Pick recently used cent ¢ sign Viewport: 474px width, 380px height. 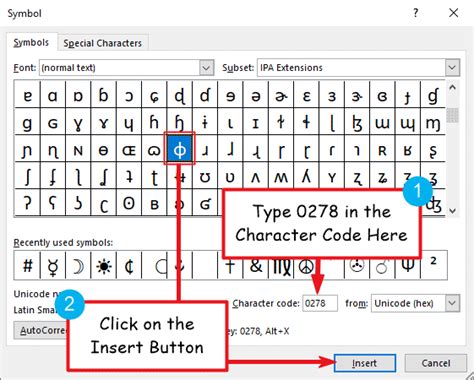(x=129, y=266)
